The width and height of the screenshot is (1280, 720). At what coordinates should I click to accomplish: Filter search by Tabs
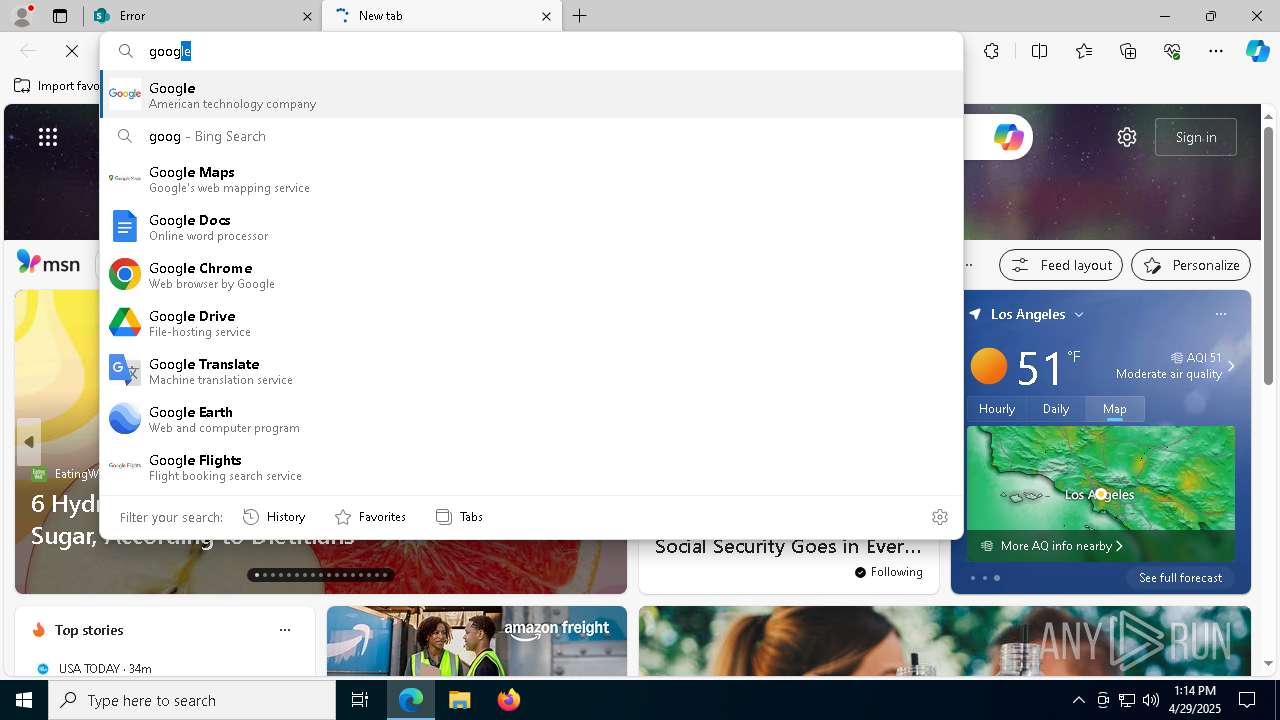pyautogui.click(x=459, y=517)
